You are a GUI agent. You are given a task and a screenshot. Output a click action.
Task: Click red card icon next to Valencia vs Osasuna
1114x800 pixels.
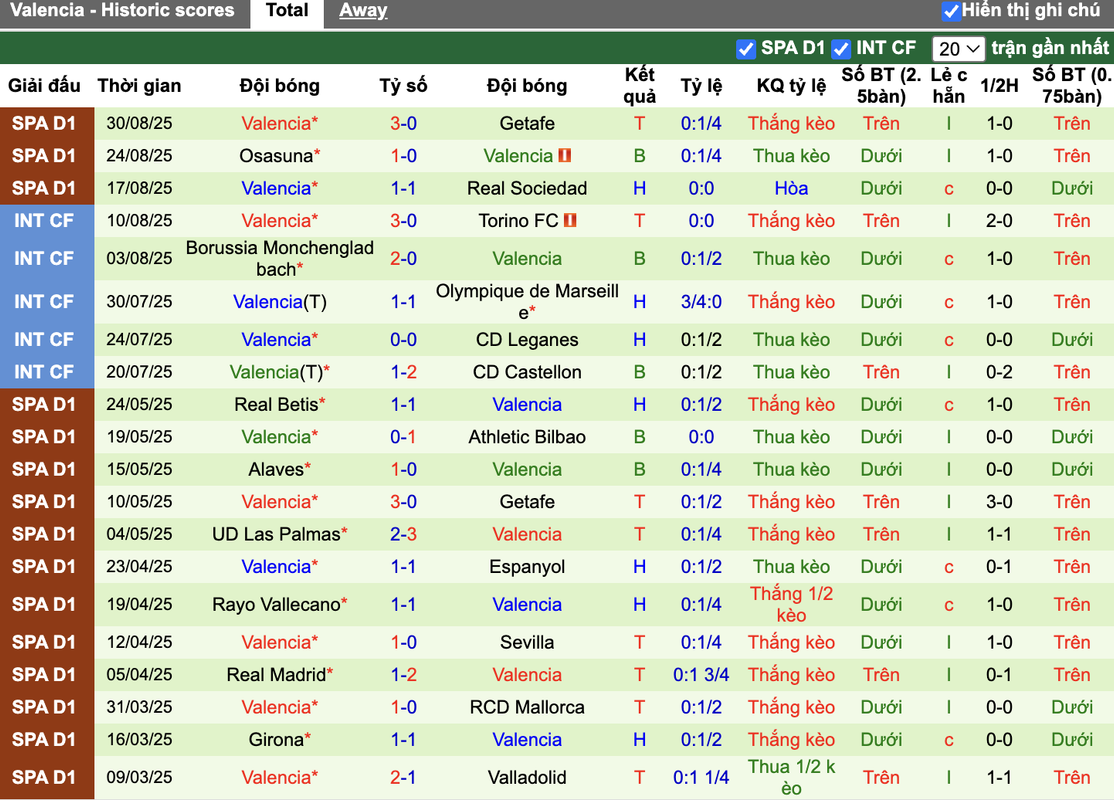[x=565, y=156]
